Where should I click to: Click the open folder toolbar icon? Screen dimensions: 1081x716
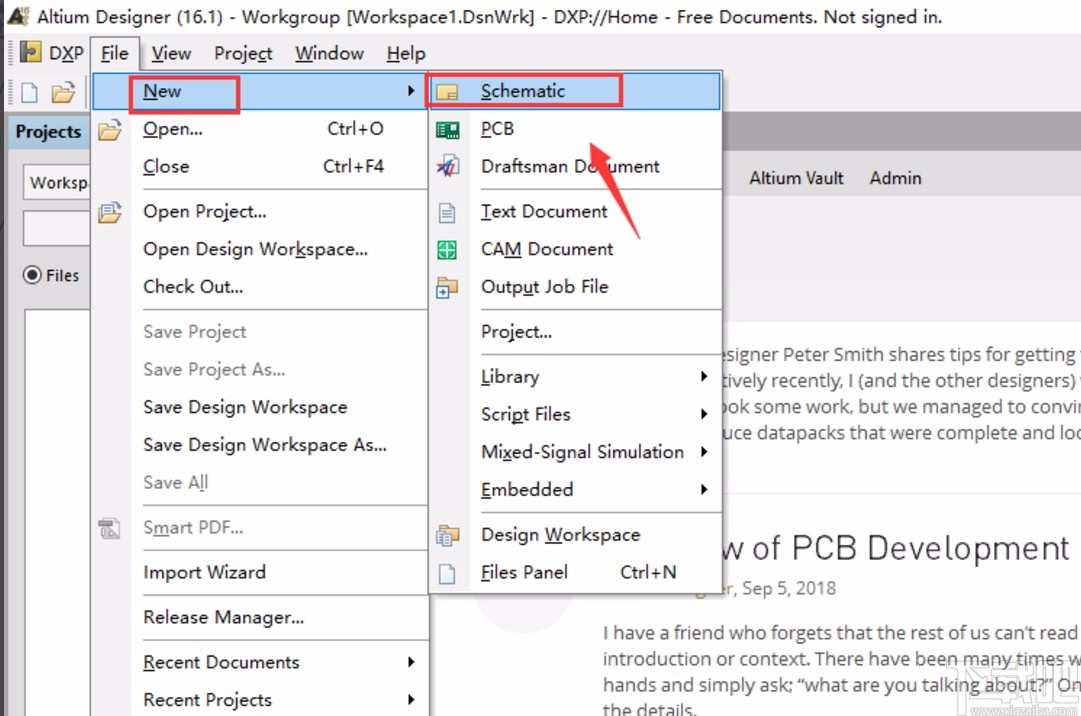pos(63,92)
